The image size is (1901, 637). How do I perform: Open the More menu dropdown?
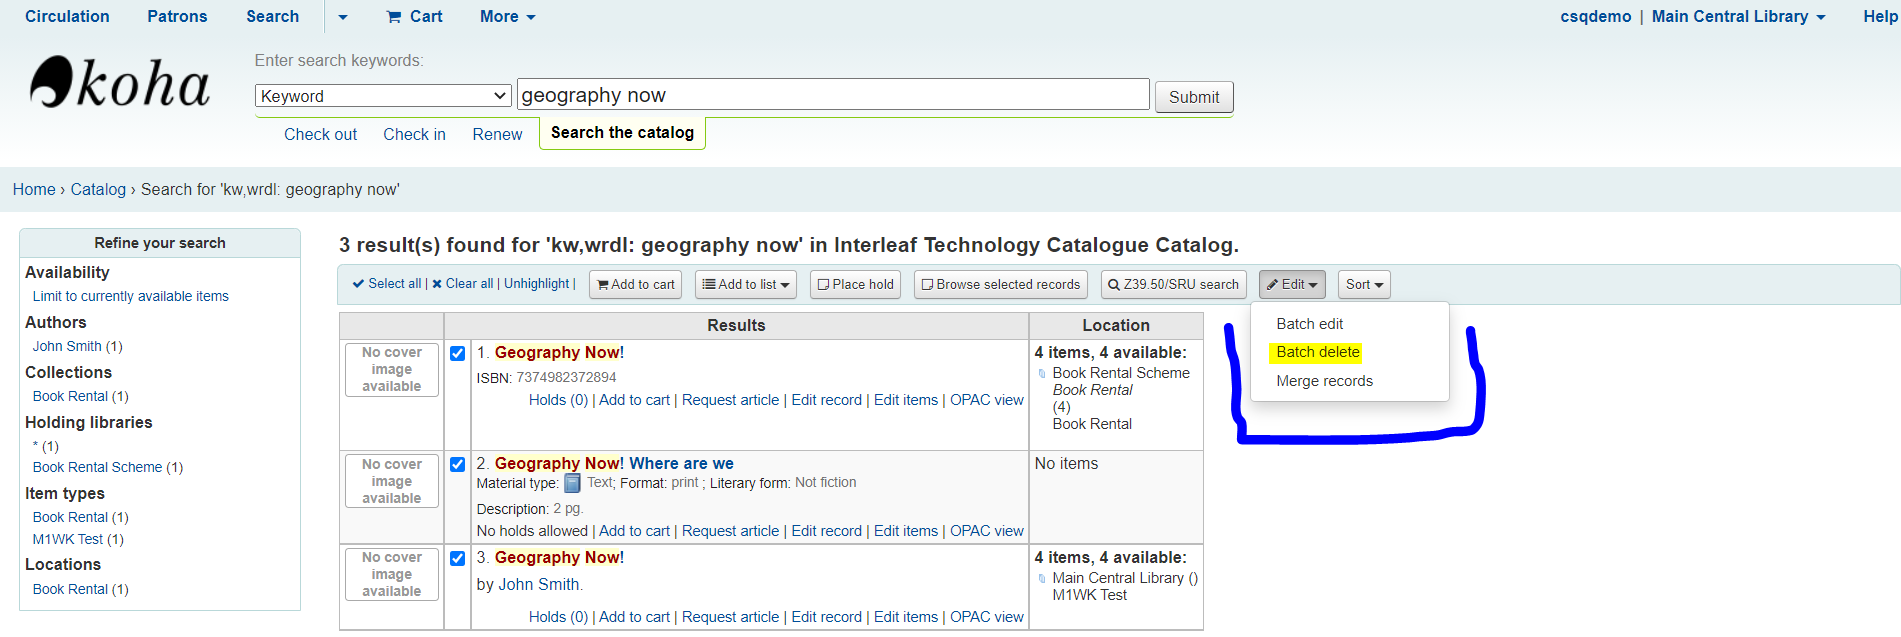pyautogui.click(x=508, y=16)
